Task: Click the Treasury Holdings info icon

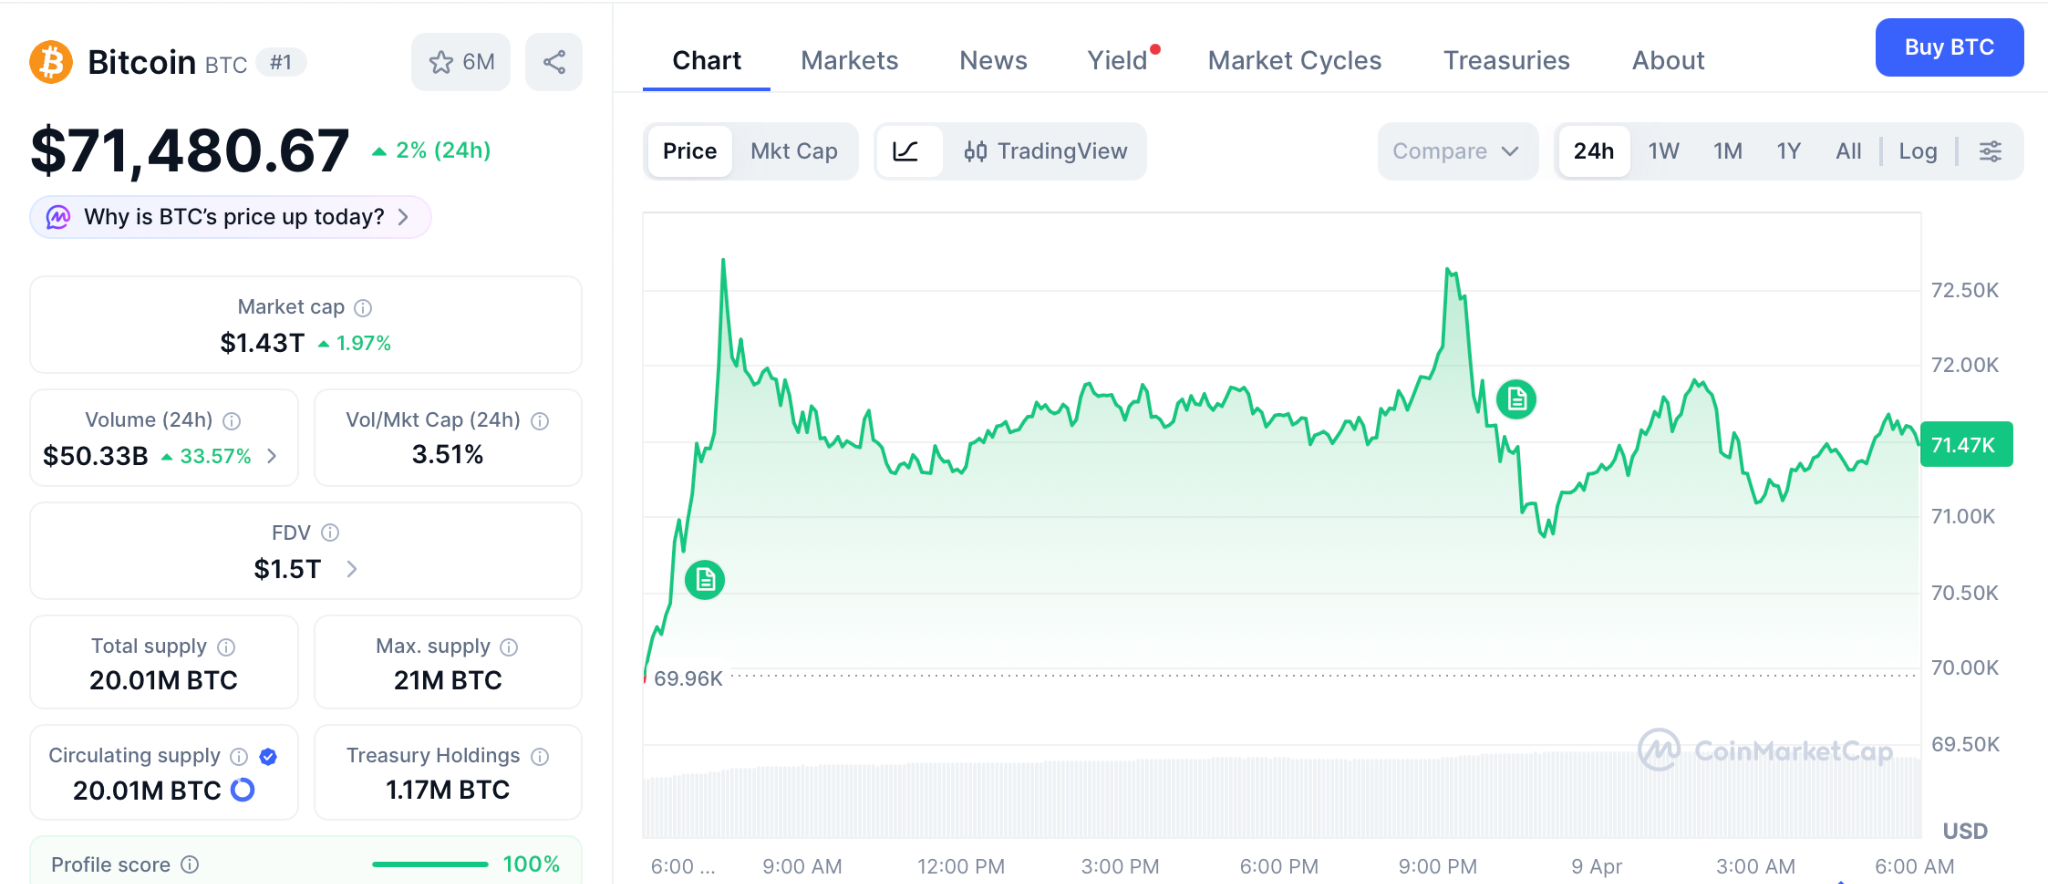Action: click(x=540, y=756)
